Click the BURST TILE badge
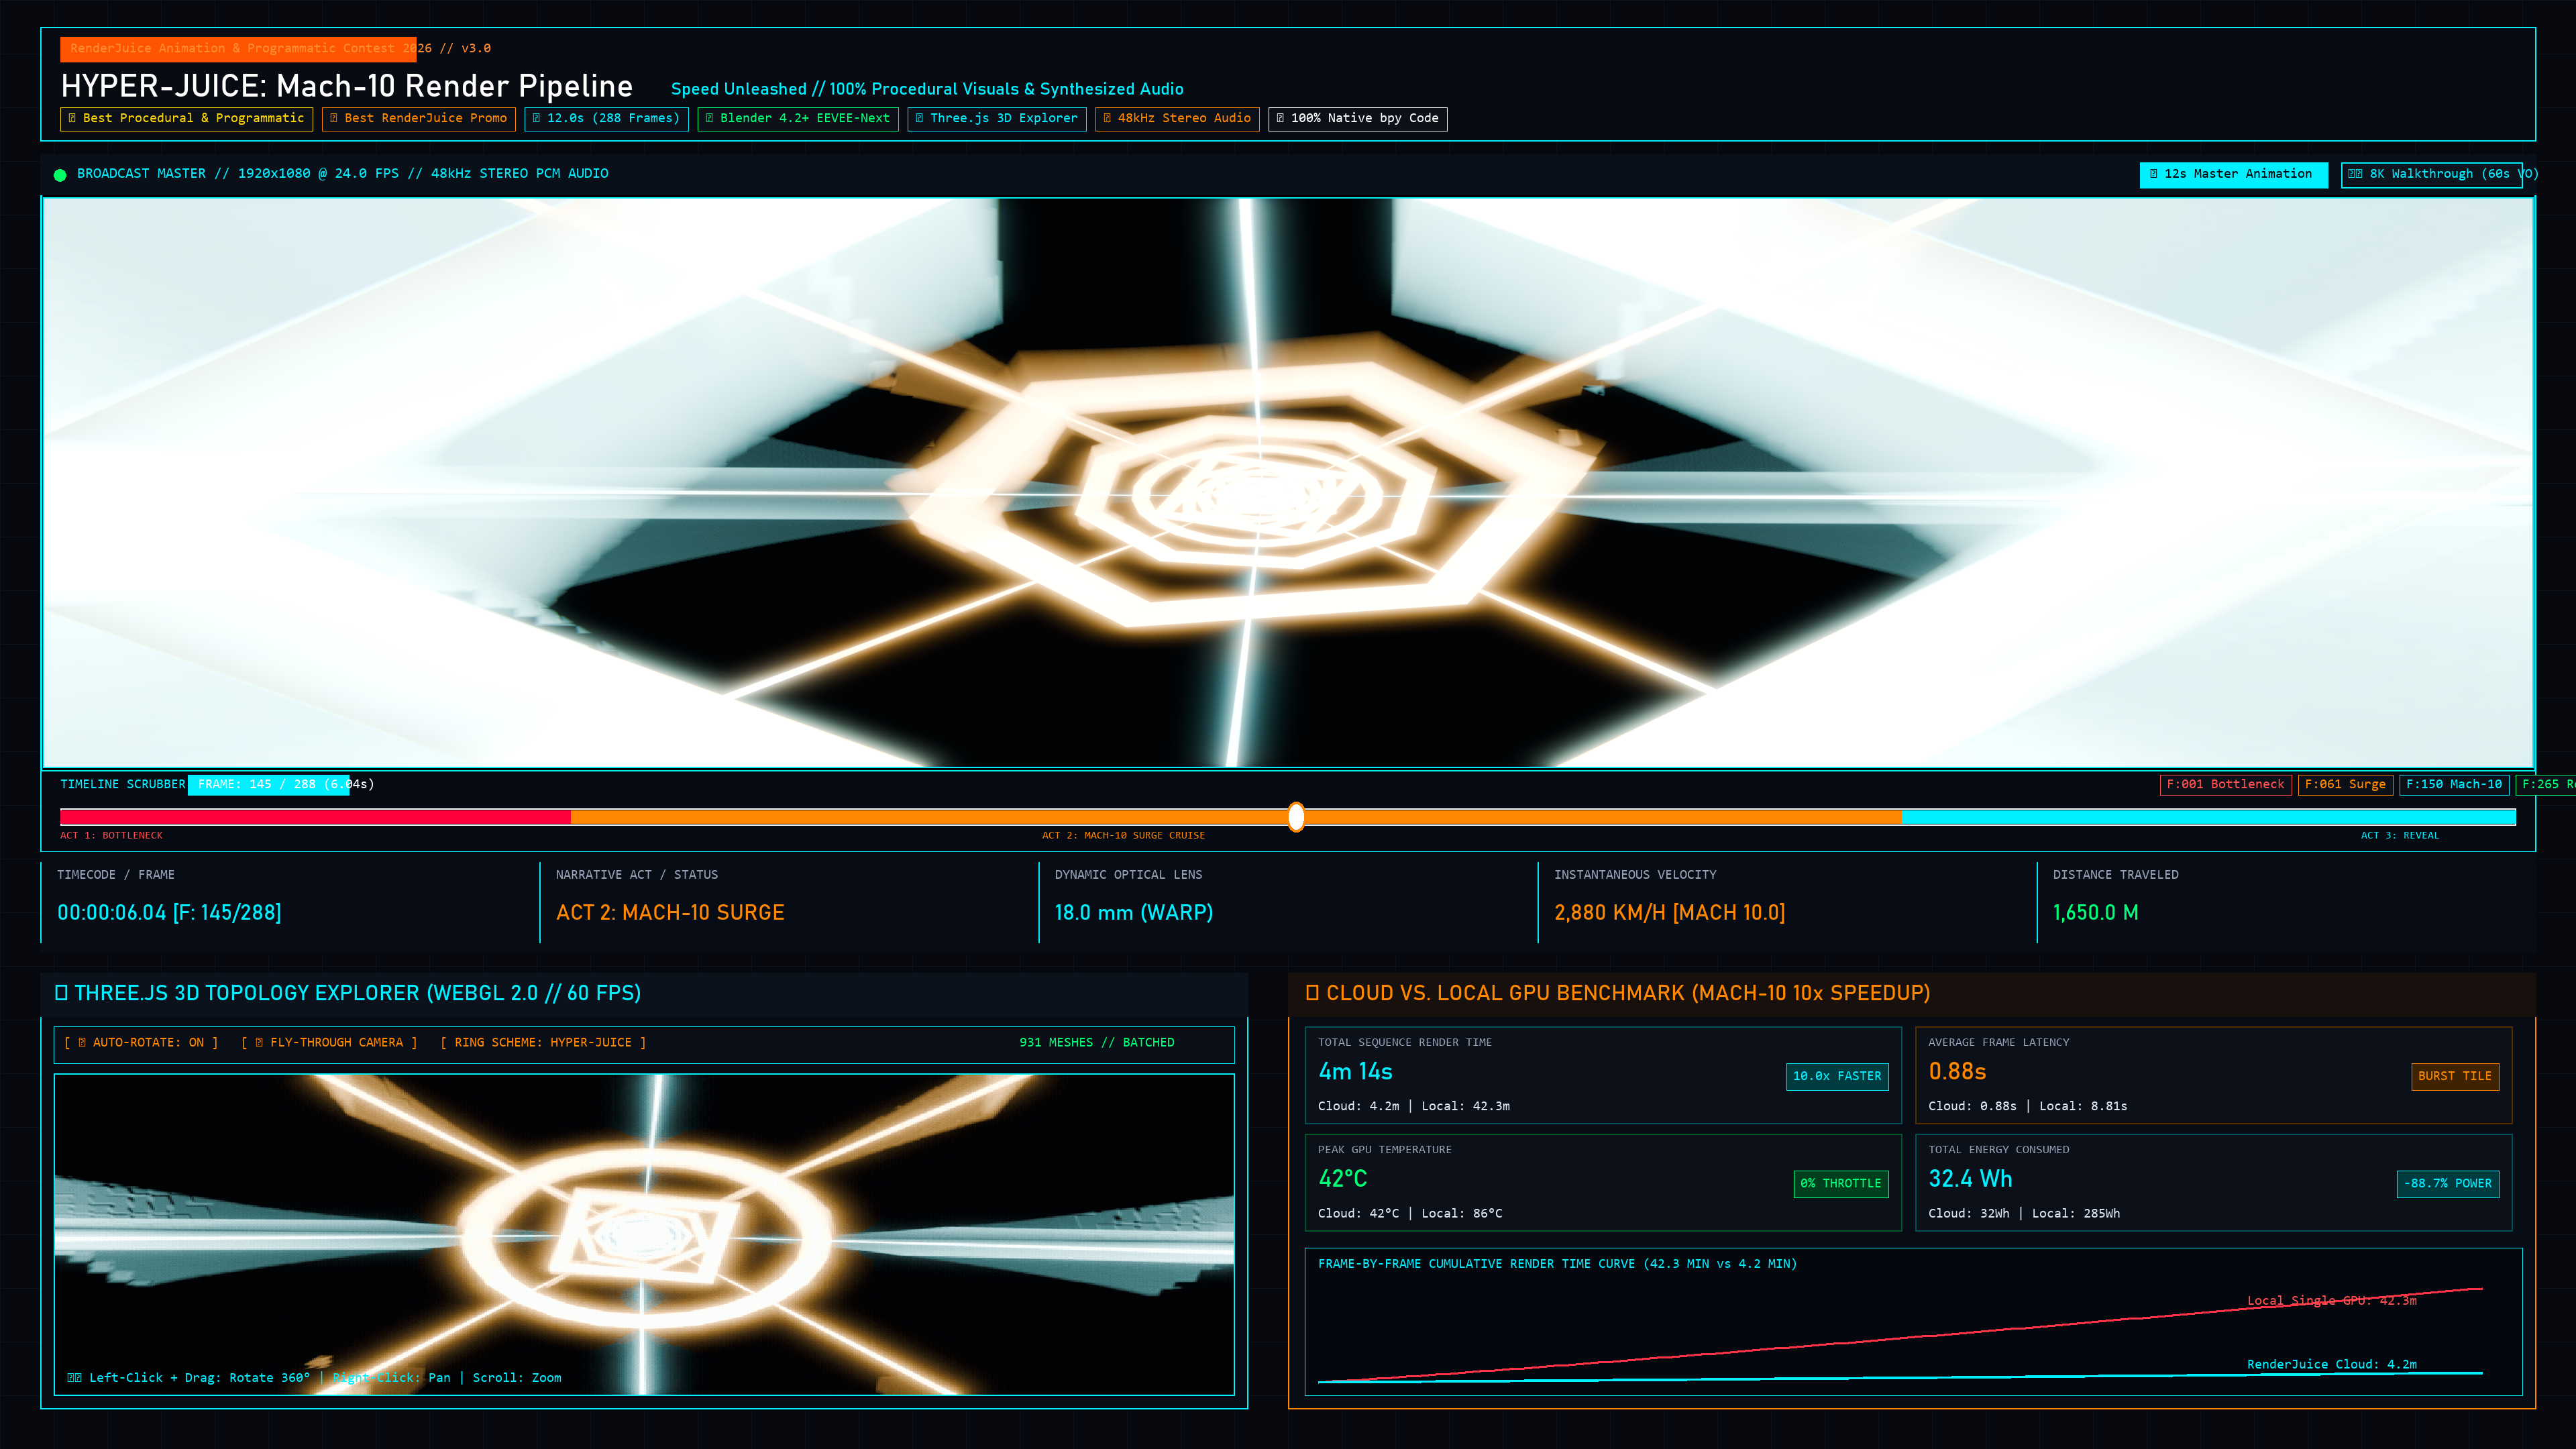 click(x=2455, y=1076)
